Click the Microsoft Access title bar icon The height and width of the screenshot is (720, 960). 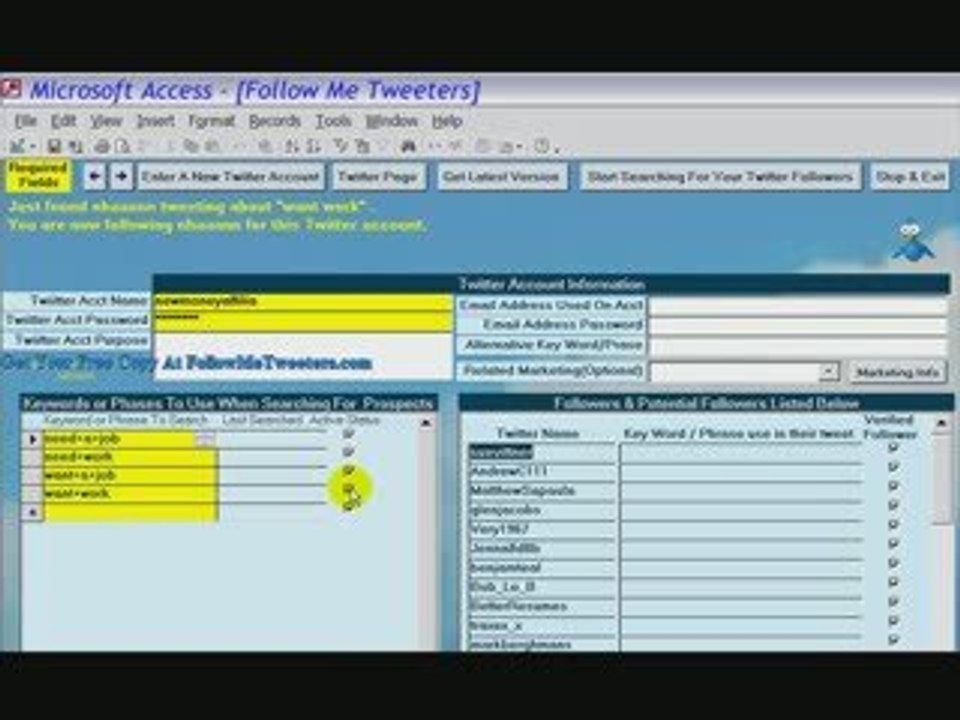coord(11,89)
